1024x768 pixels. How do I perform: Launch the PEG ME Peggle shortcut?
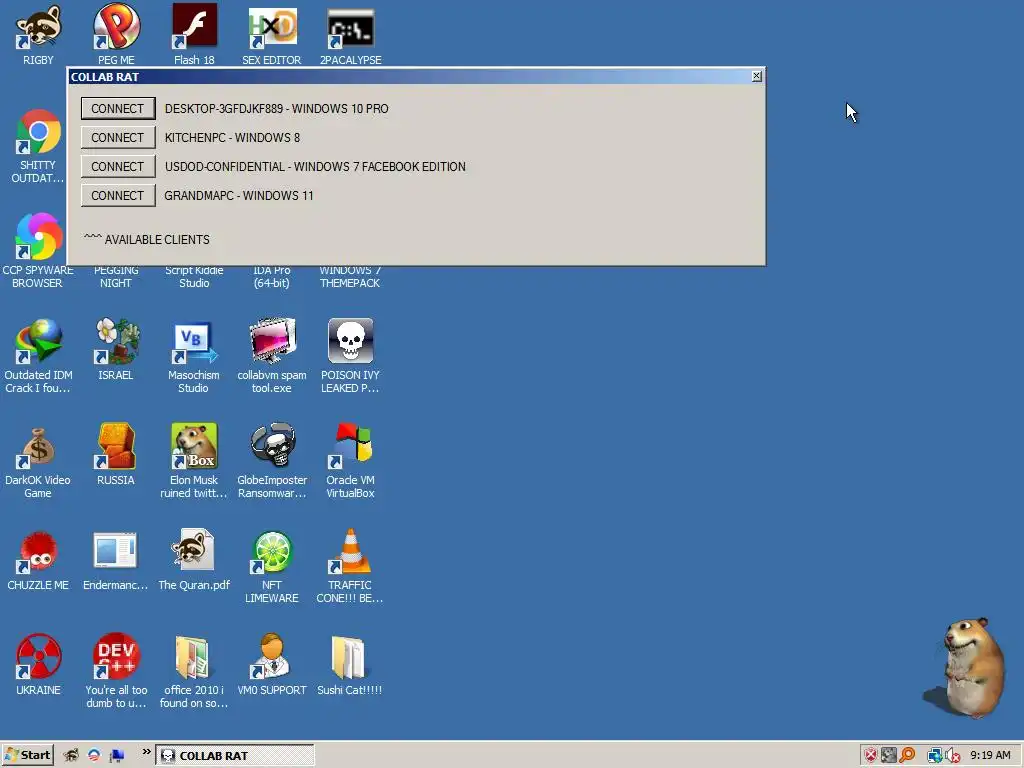pos(116,27)
